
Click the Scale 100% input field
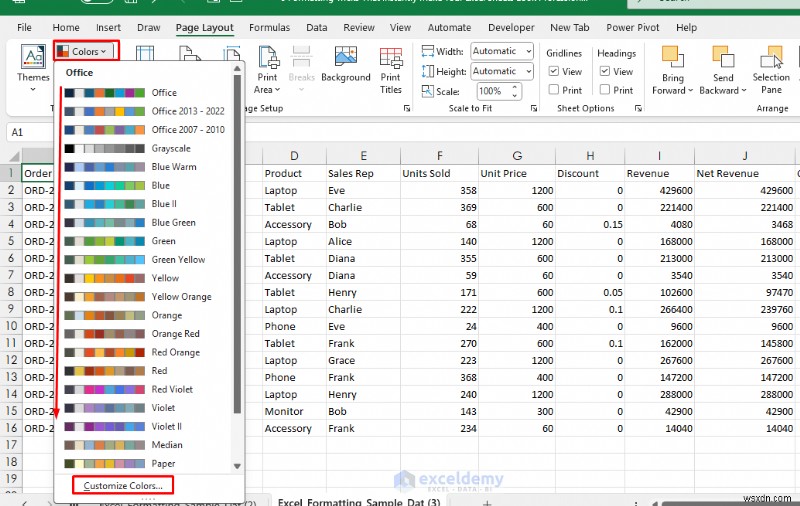pos(492,91)
